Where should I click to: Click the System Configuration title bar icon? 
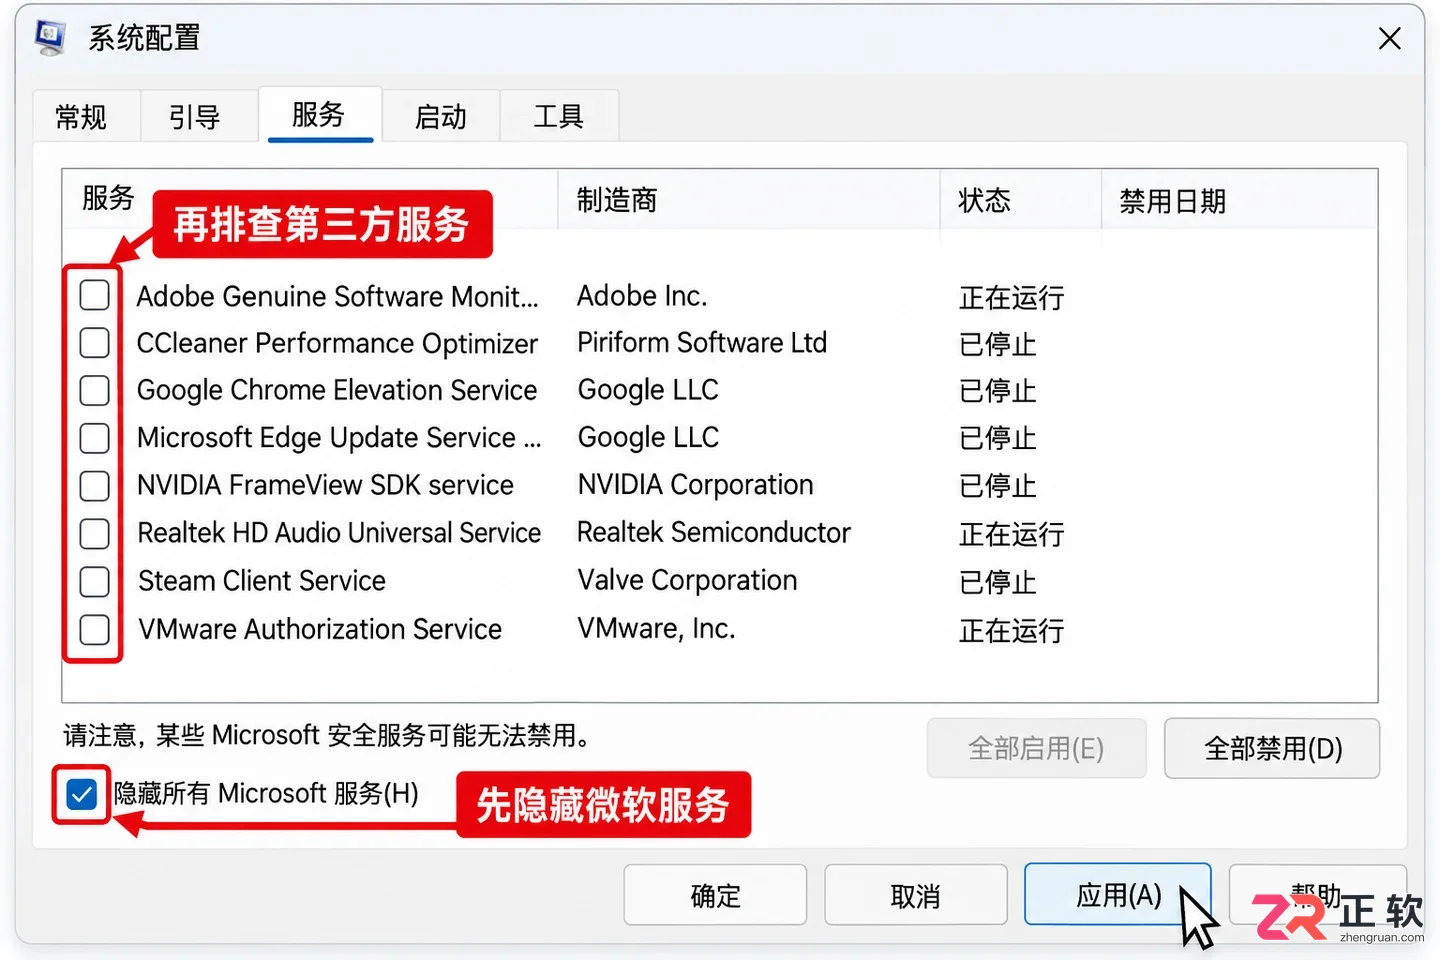point(50,37)
